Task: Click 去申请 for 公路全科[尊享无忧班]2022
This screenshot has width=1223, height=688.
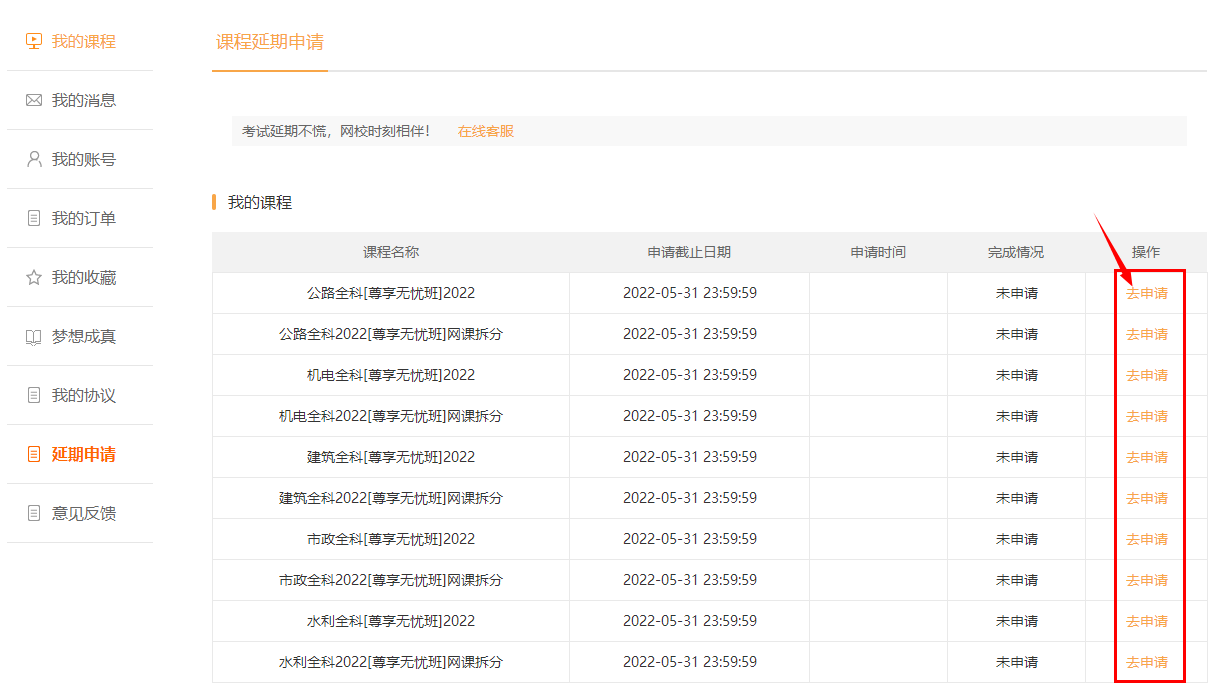Action: tap(1146, 293)
